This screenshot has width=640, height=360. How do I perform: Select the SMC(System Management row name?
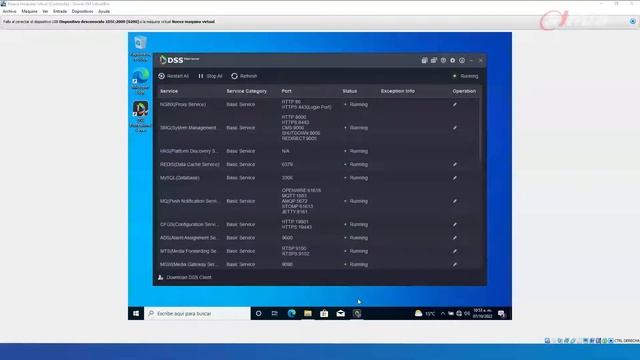coord(189,128)
